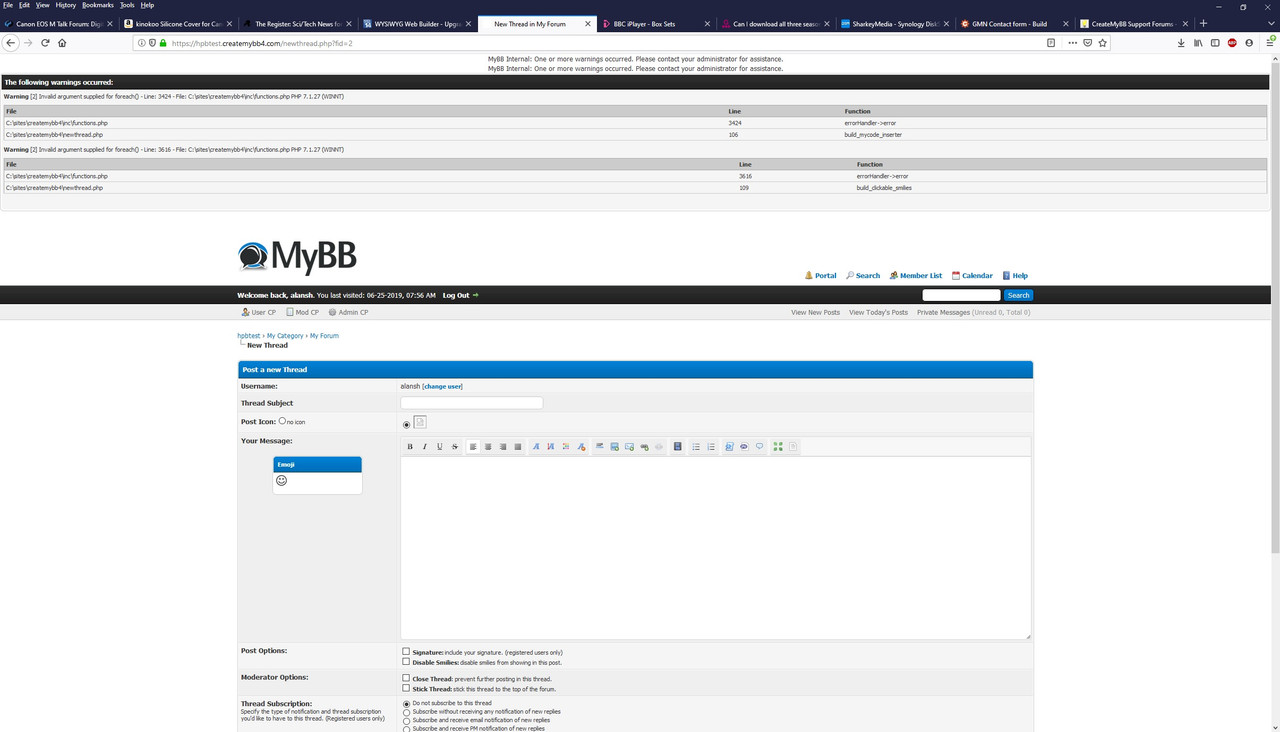Align message text left
1280x732 pixels.
(473, 446)
